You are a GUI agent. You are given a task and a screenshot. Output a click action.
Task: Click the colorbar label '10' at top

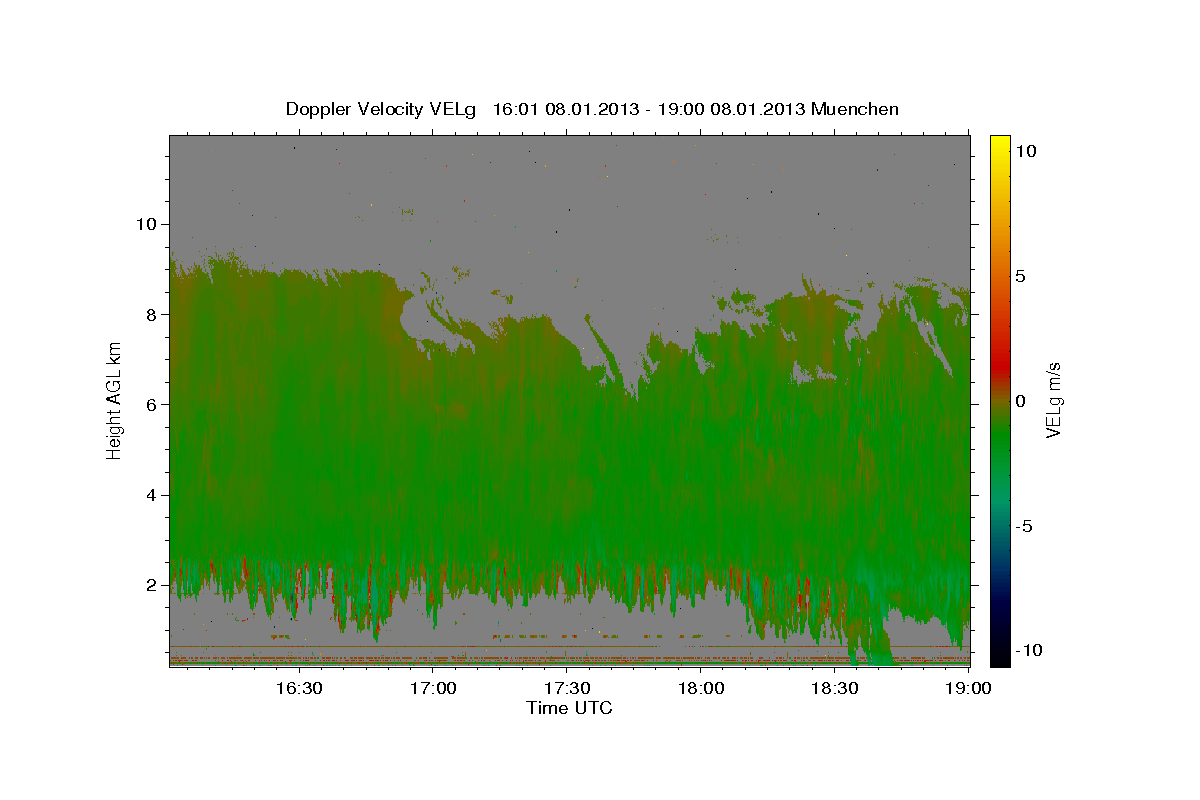(1026, 150)
